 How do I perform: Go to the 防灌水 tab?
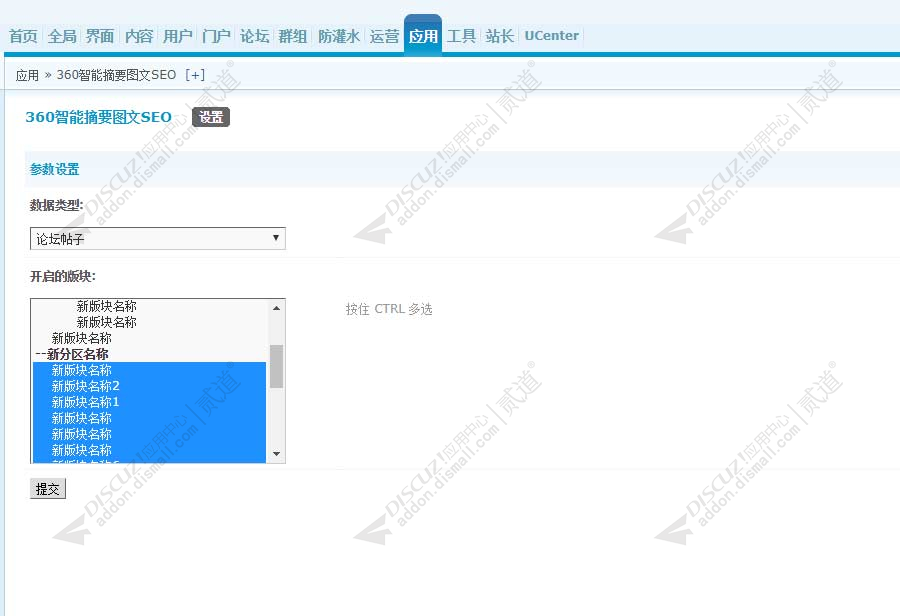pos(339,36)
